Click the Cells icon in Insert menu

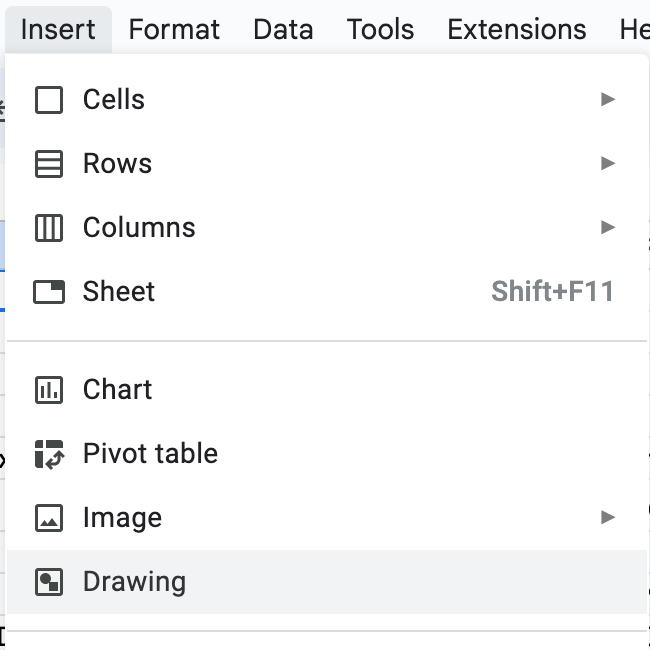49,100
